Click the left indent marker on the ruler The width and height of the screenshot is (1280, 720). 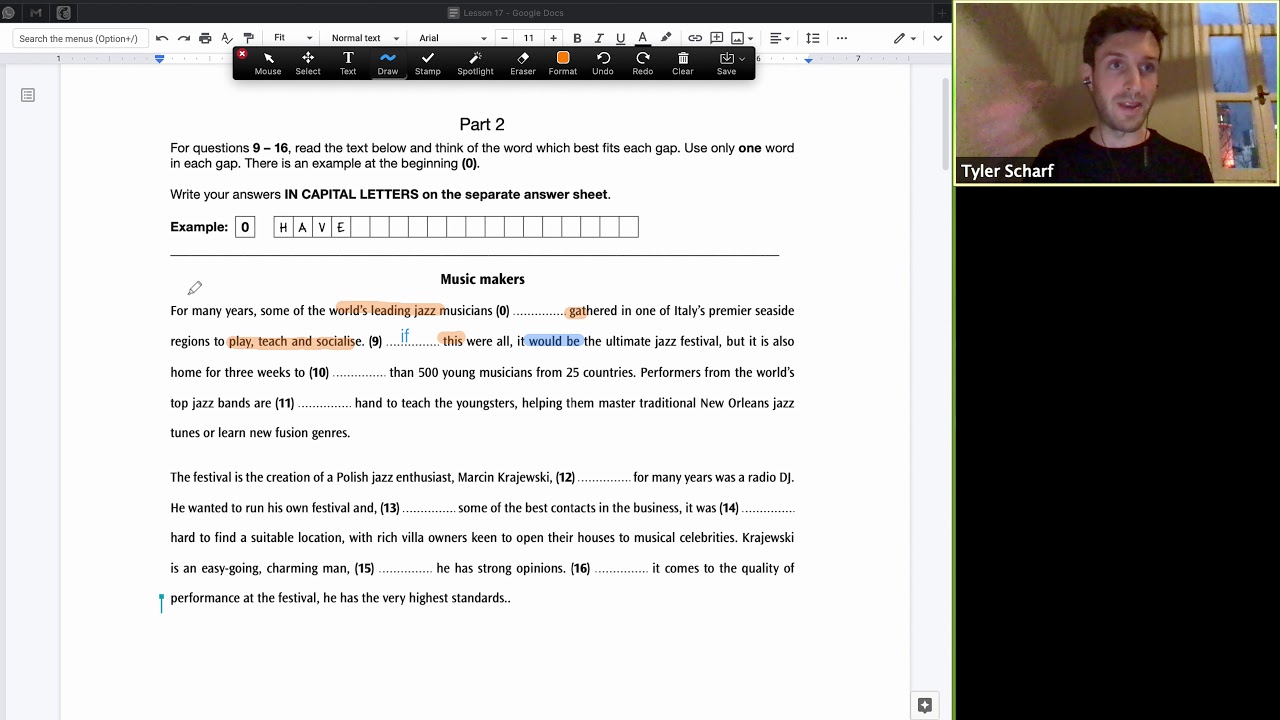(x=159, y=59)
